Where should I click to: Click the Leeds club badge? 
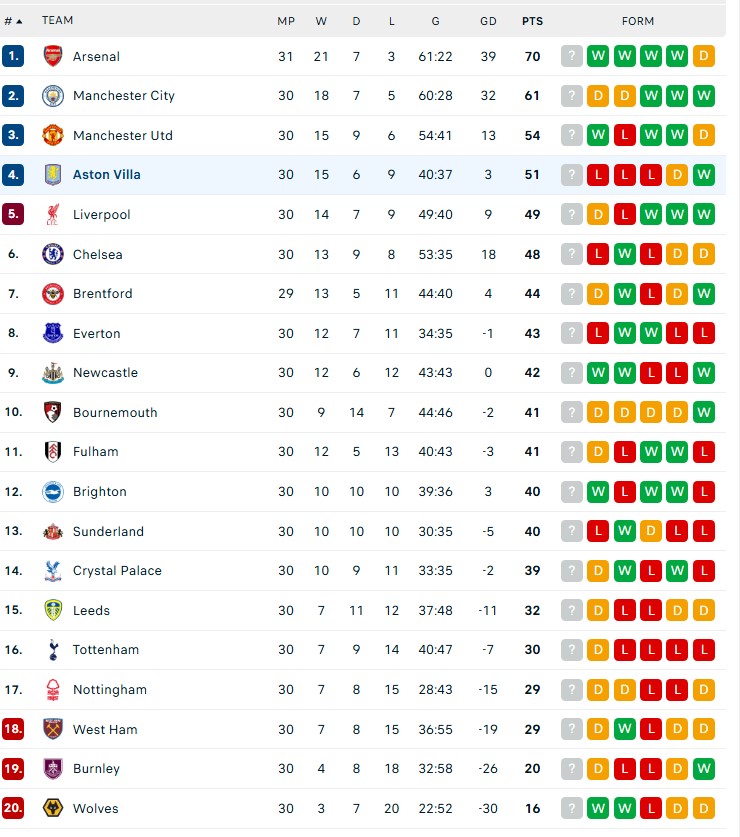52,610
